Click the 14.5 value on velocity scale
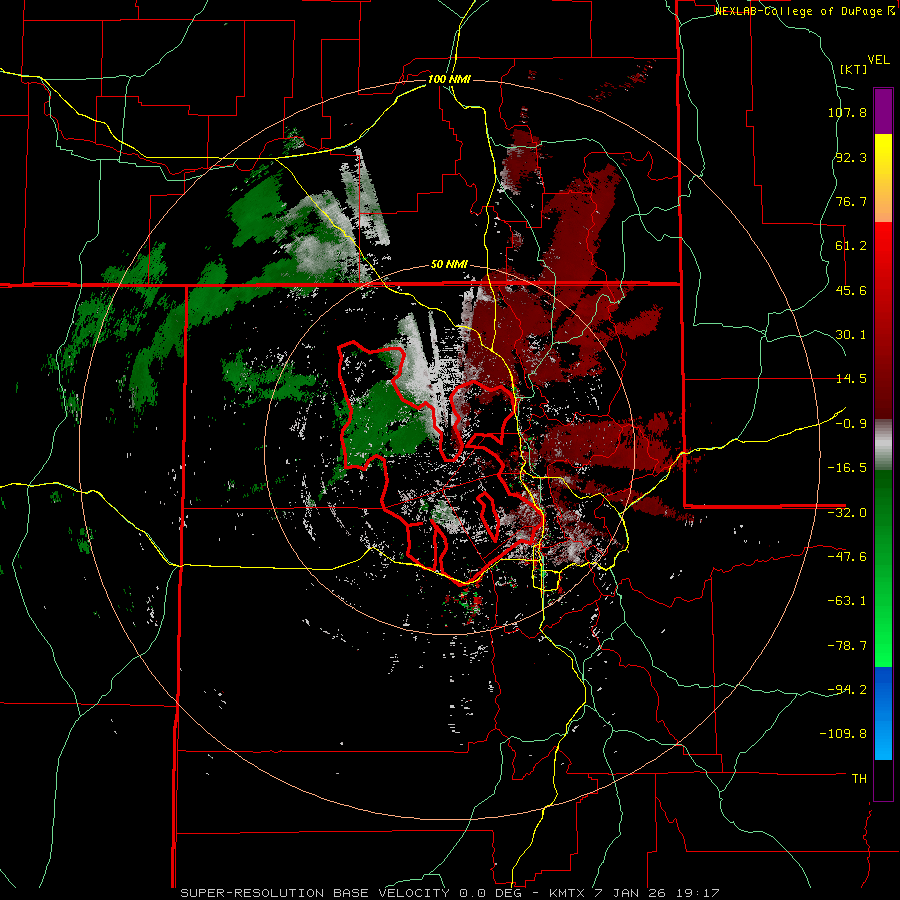900x900 pixels. pyautogui.click(x=851, y=379)
